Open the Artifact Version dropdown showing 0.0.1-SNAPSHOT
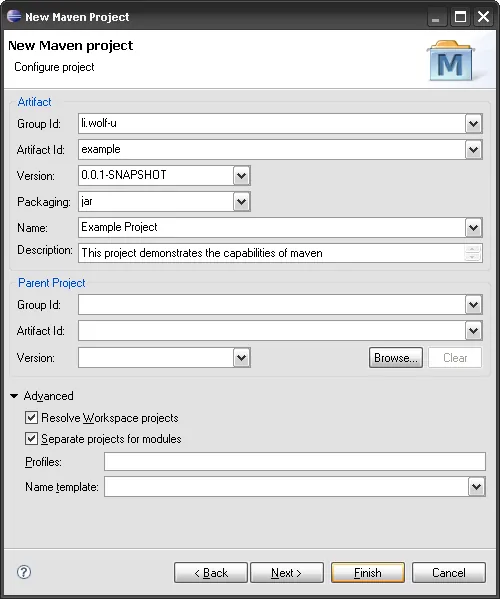 click(x=241, y=176)
